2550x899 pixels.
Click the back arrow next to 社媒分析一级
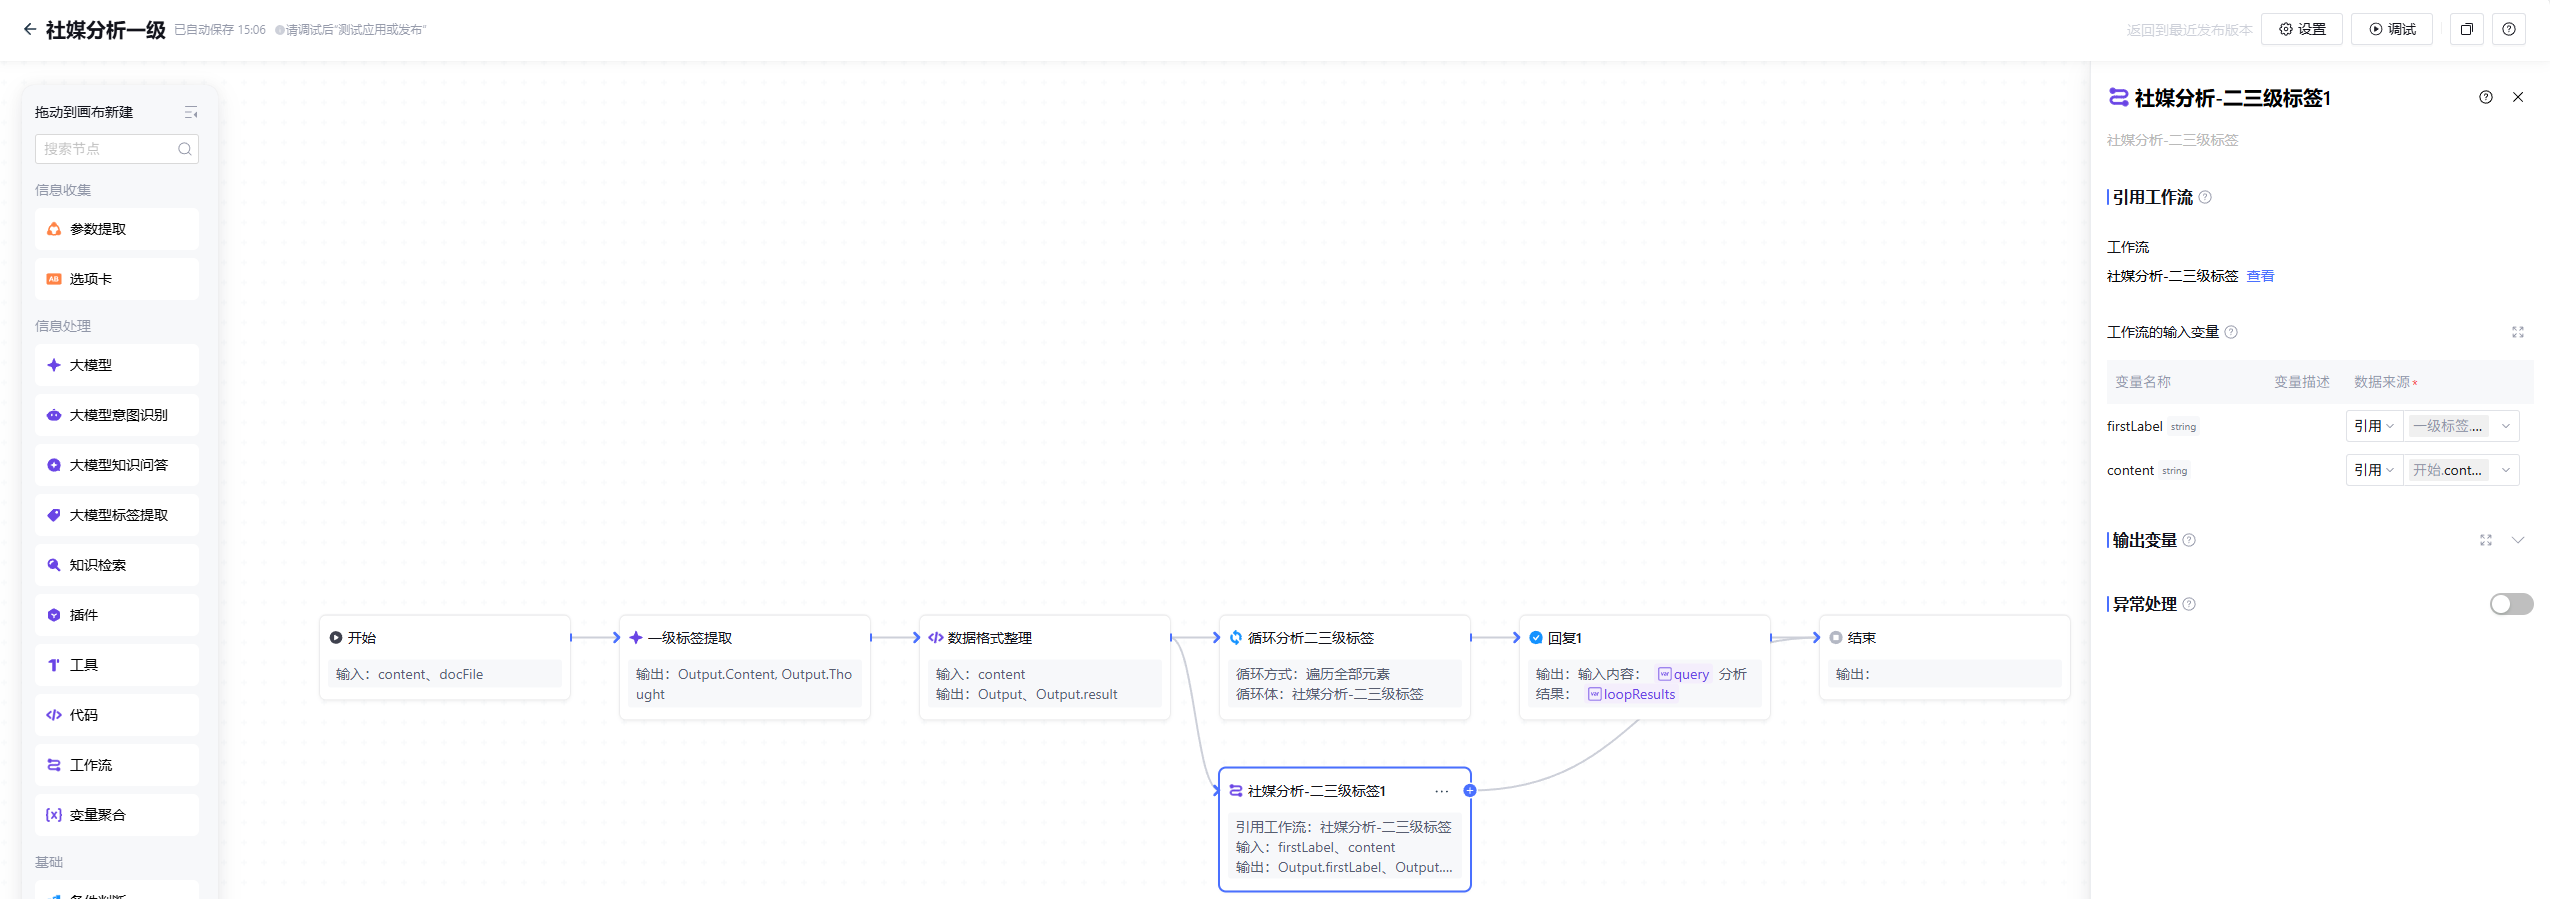pos(29,29)
